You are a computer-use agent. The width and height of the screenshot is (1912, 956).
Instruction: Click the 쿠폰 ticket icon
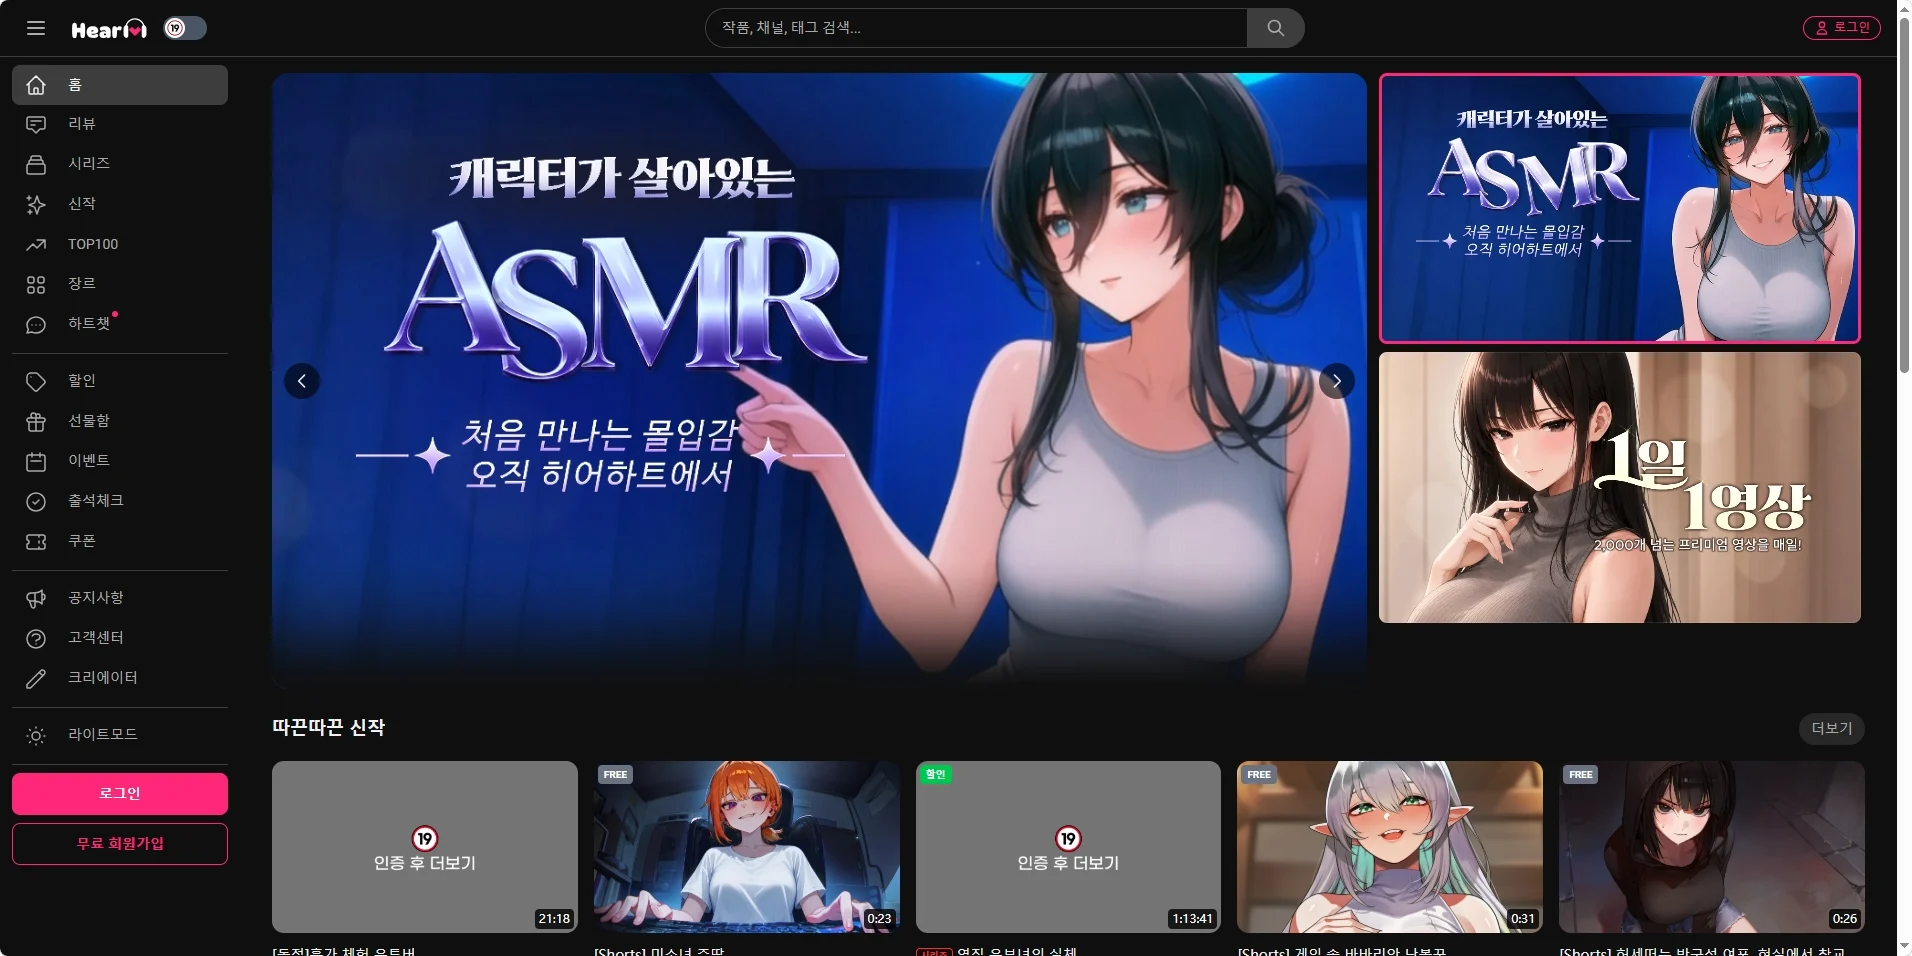point(36,542)
